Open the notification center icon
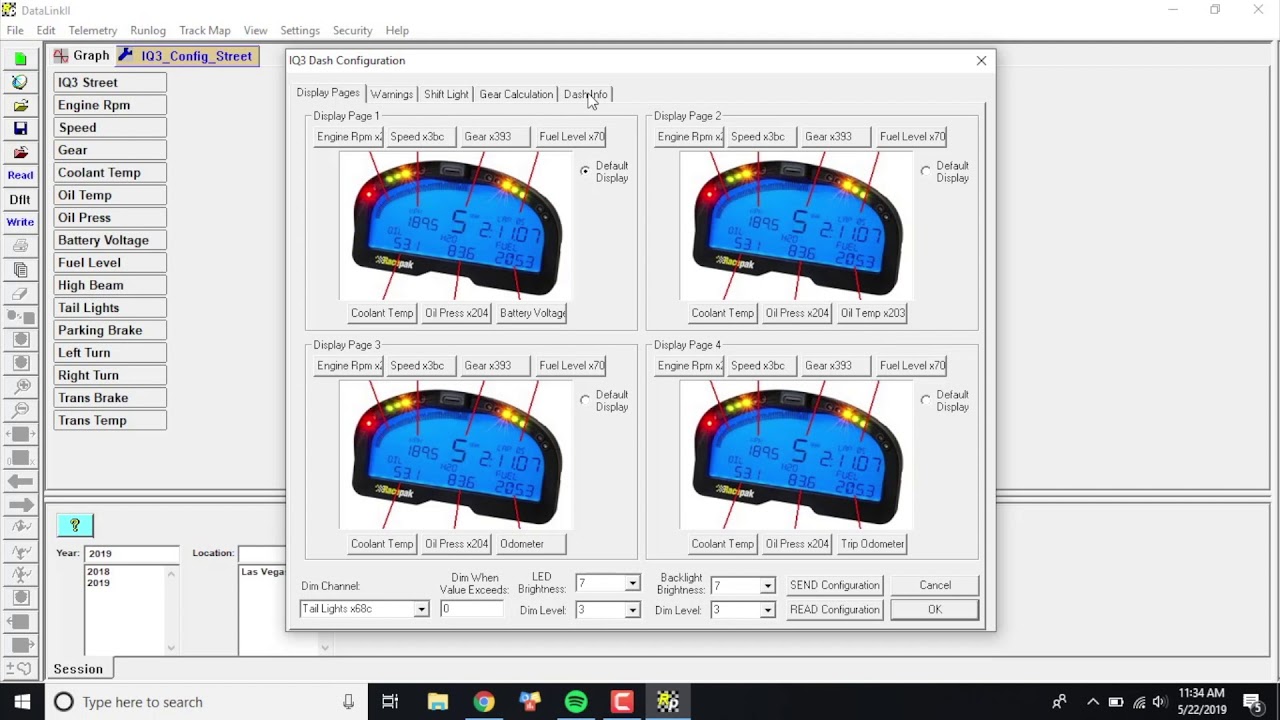1280x720 pixels. point(1253,702)
